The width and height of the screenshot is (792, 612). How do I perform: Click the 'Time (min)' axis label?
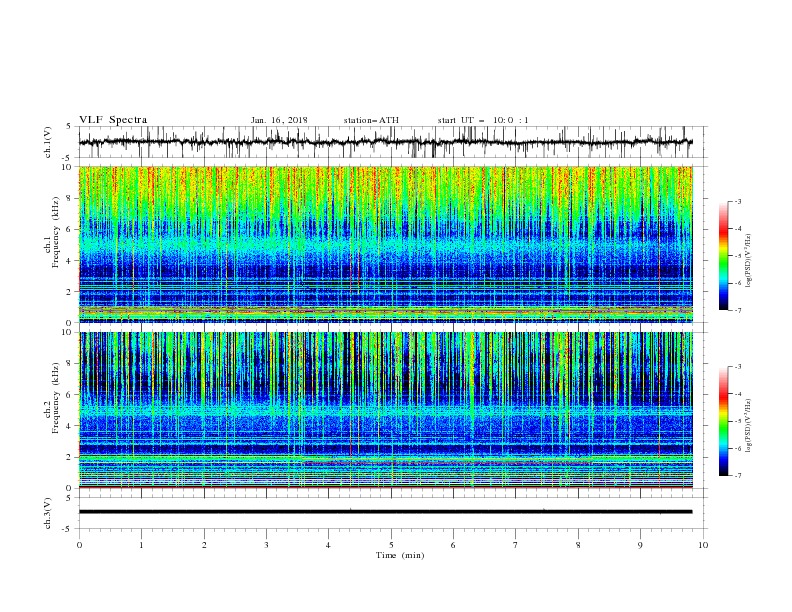pyautogui.click(x=400, y=555)
